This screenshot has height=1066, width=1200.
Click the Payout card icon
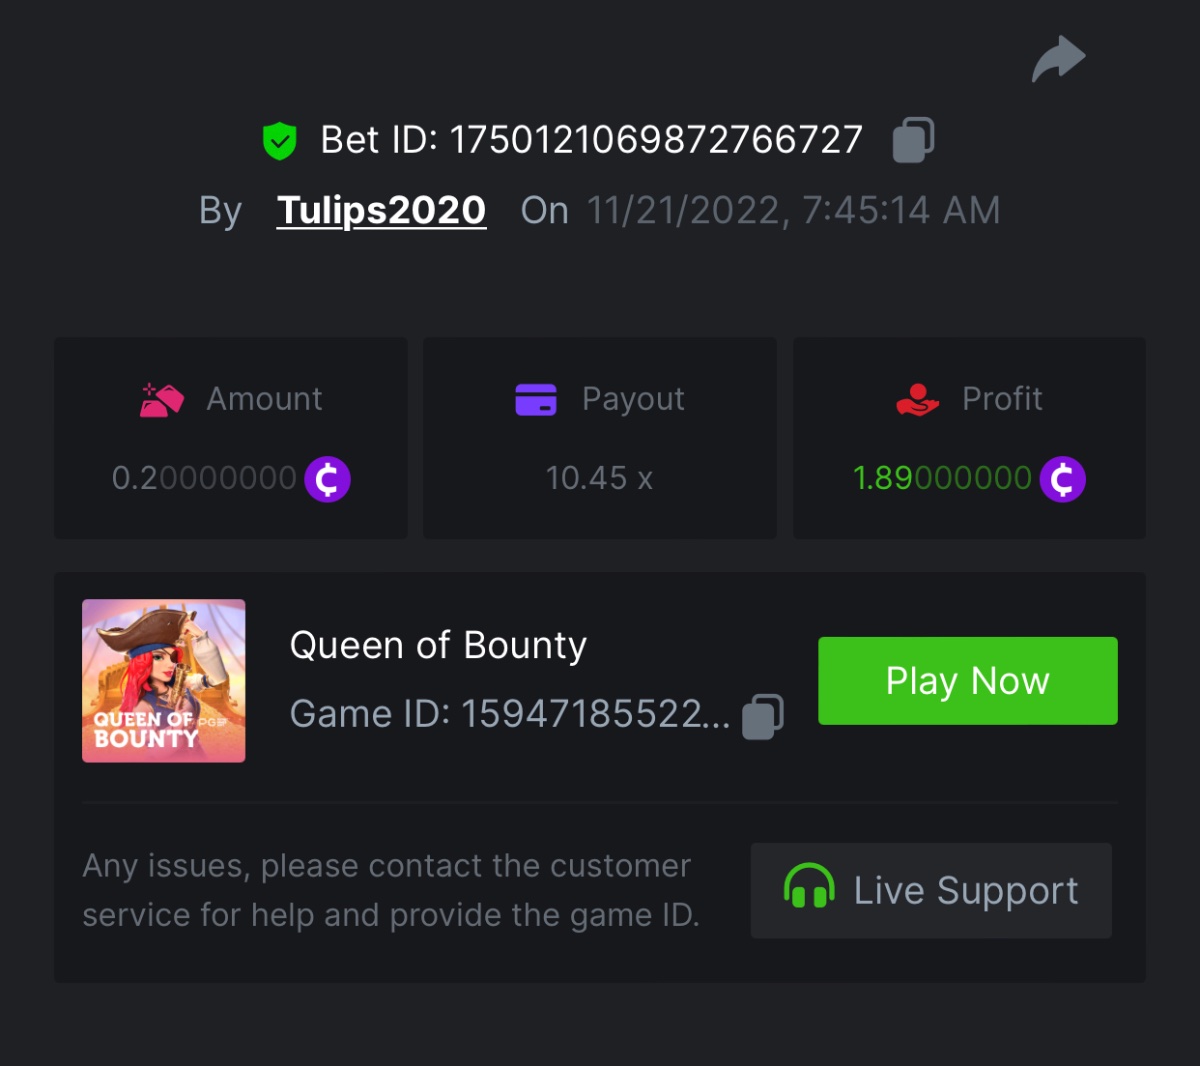[536, 399]
